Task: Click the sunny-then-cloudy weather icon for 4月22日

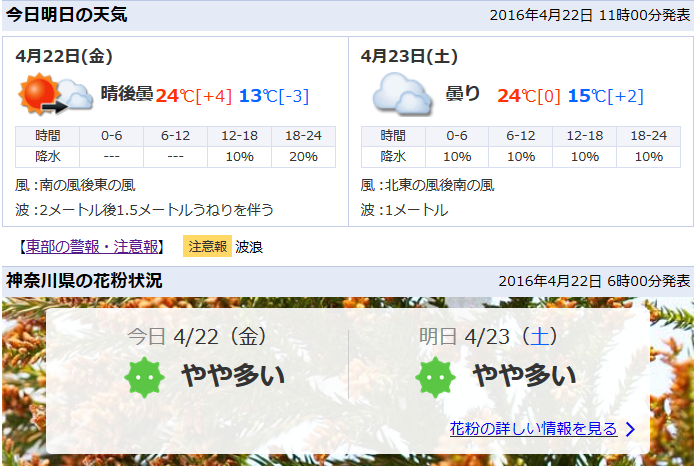Action: tap(55, 94)
